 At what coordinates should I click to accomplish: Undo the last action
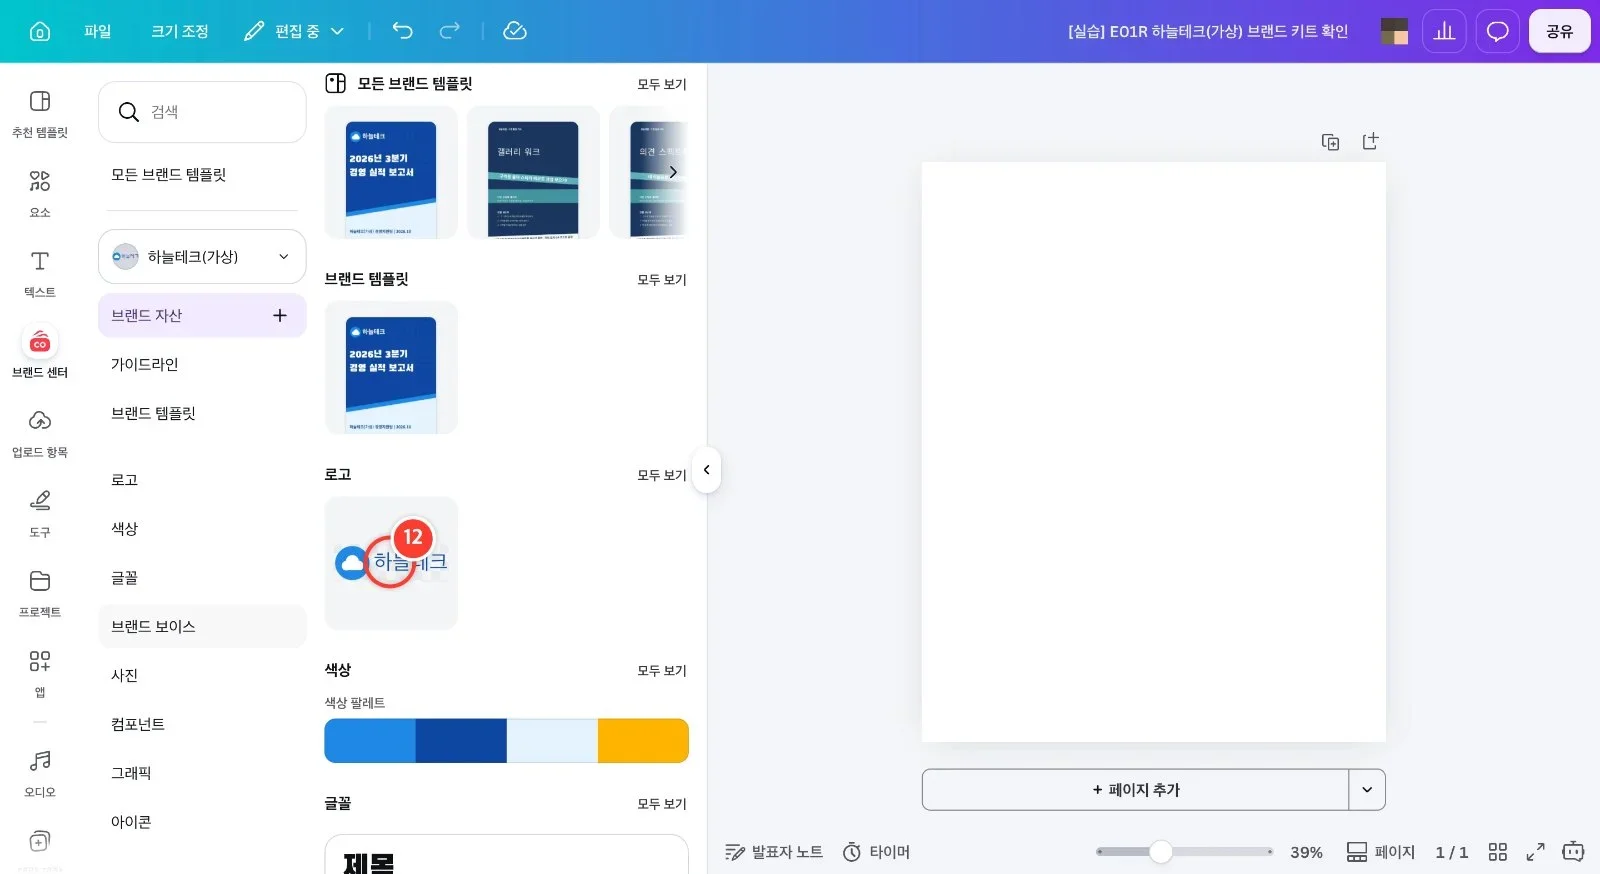[402, 31]
